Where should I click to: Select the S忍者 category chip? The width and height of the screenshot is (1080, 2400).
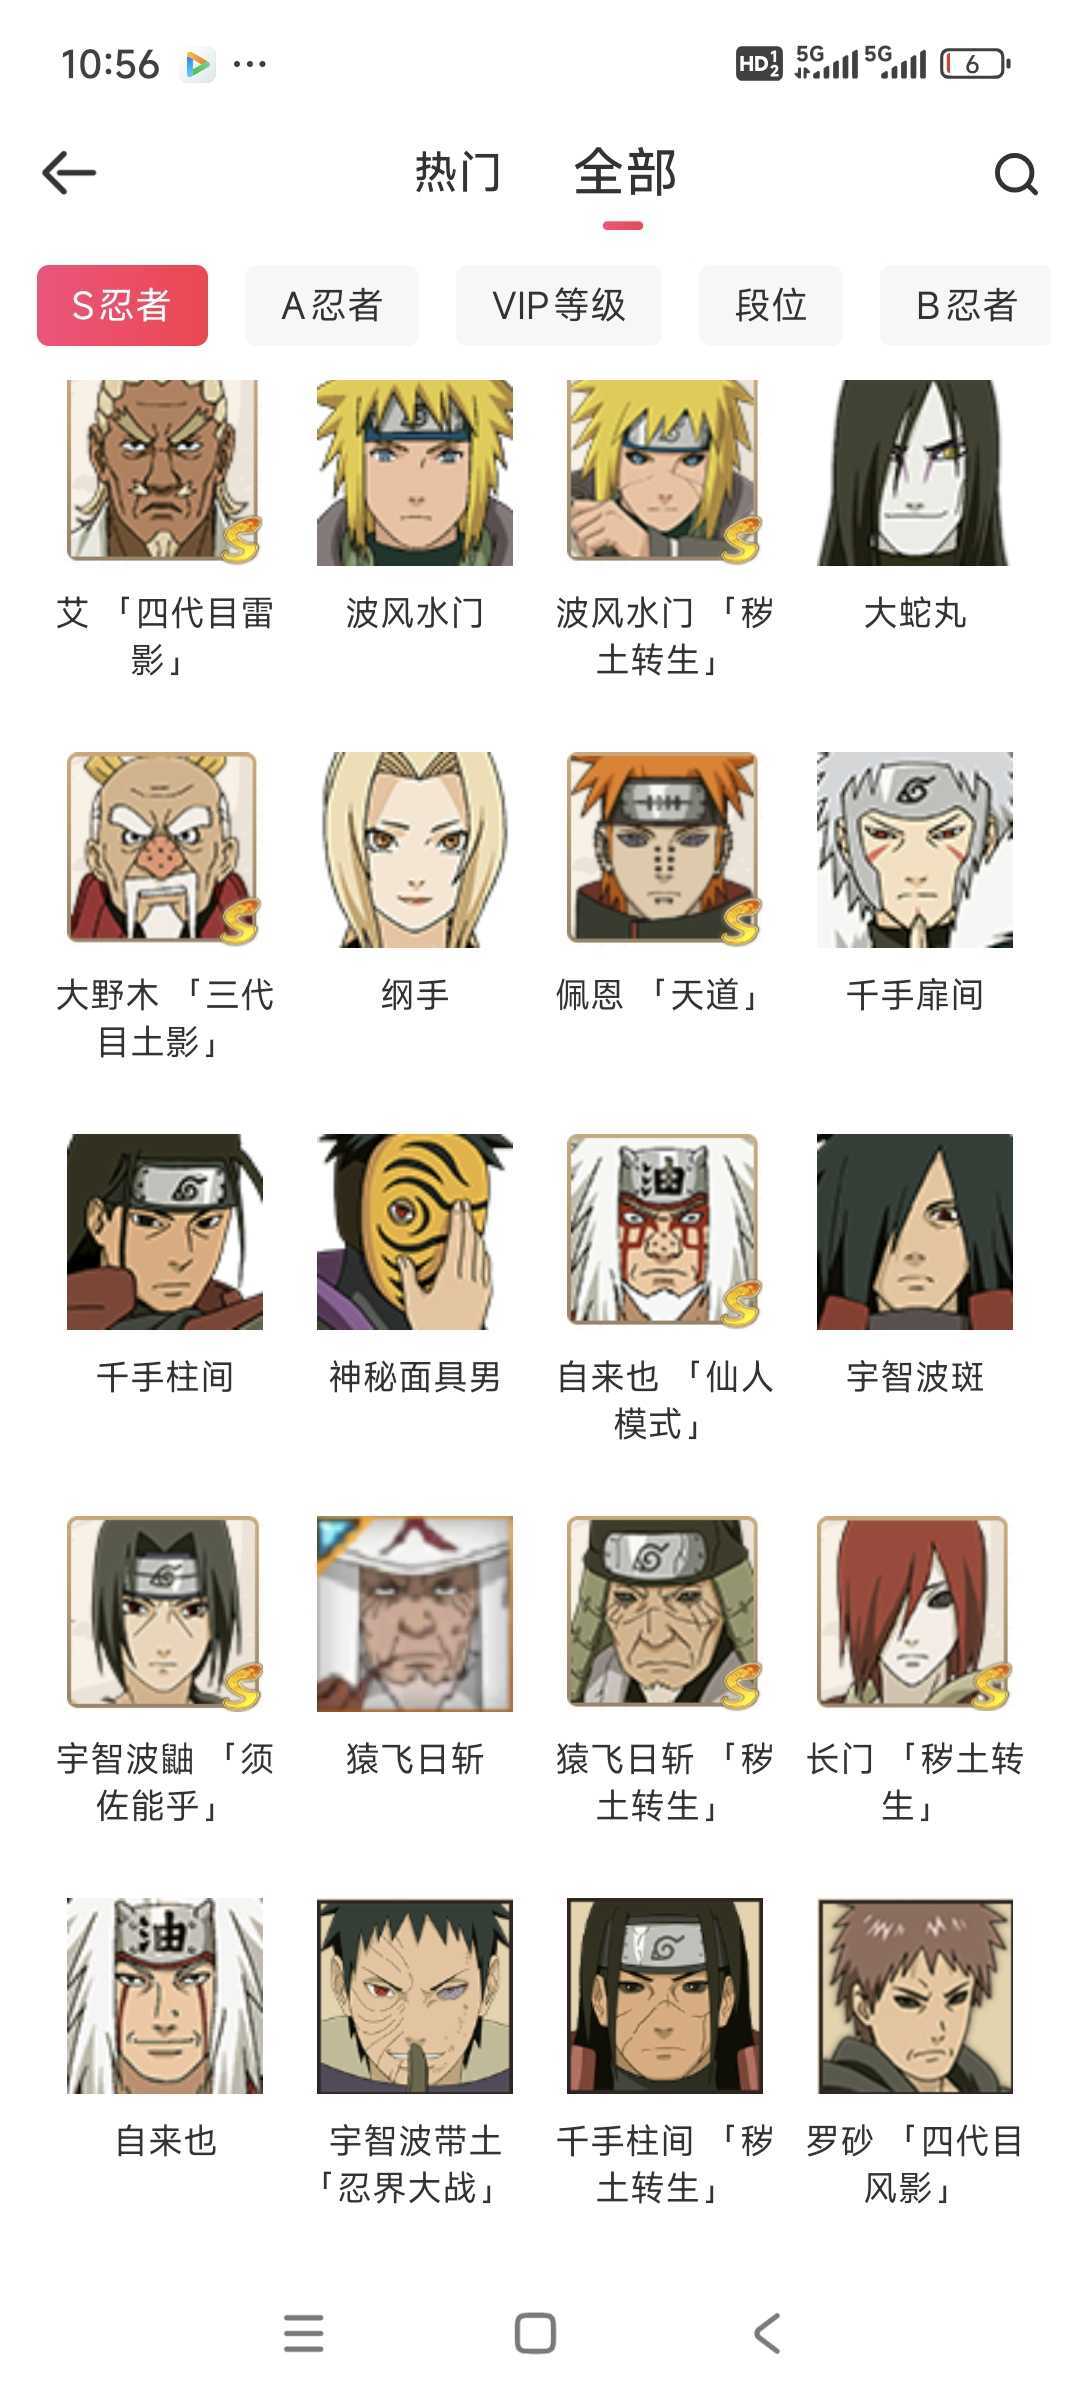[x=122, y=305]
